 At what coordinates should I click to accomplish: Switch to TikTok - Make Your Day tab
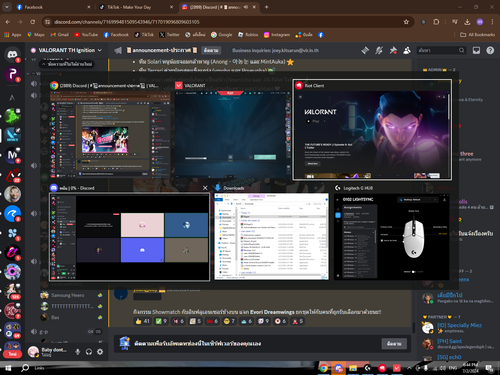(136, 7)
